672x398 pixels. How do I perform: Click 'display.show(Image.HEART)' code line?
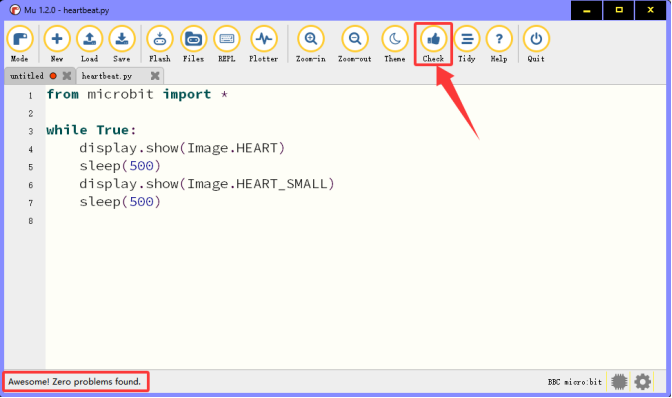pos(182,148)
